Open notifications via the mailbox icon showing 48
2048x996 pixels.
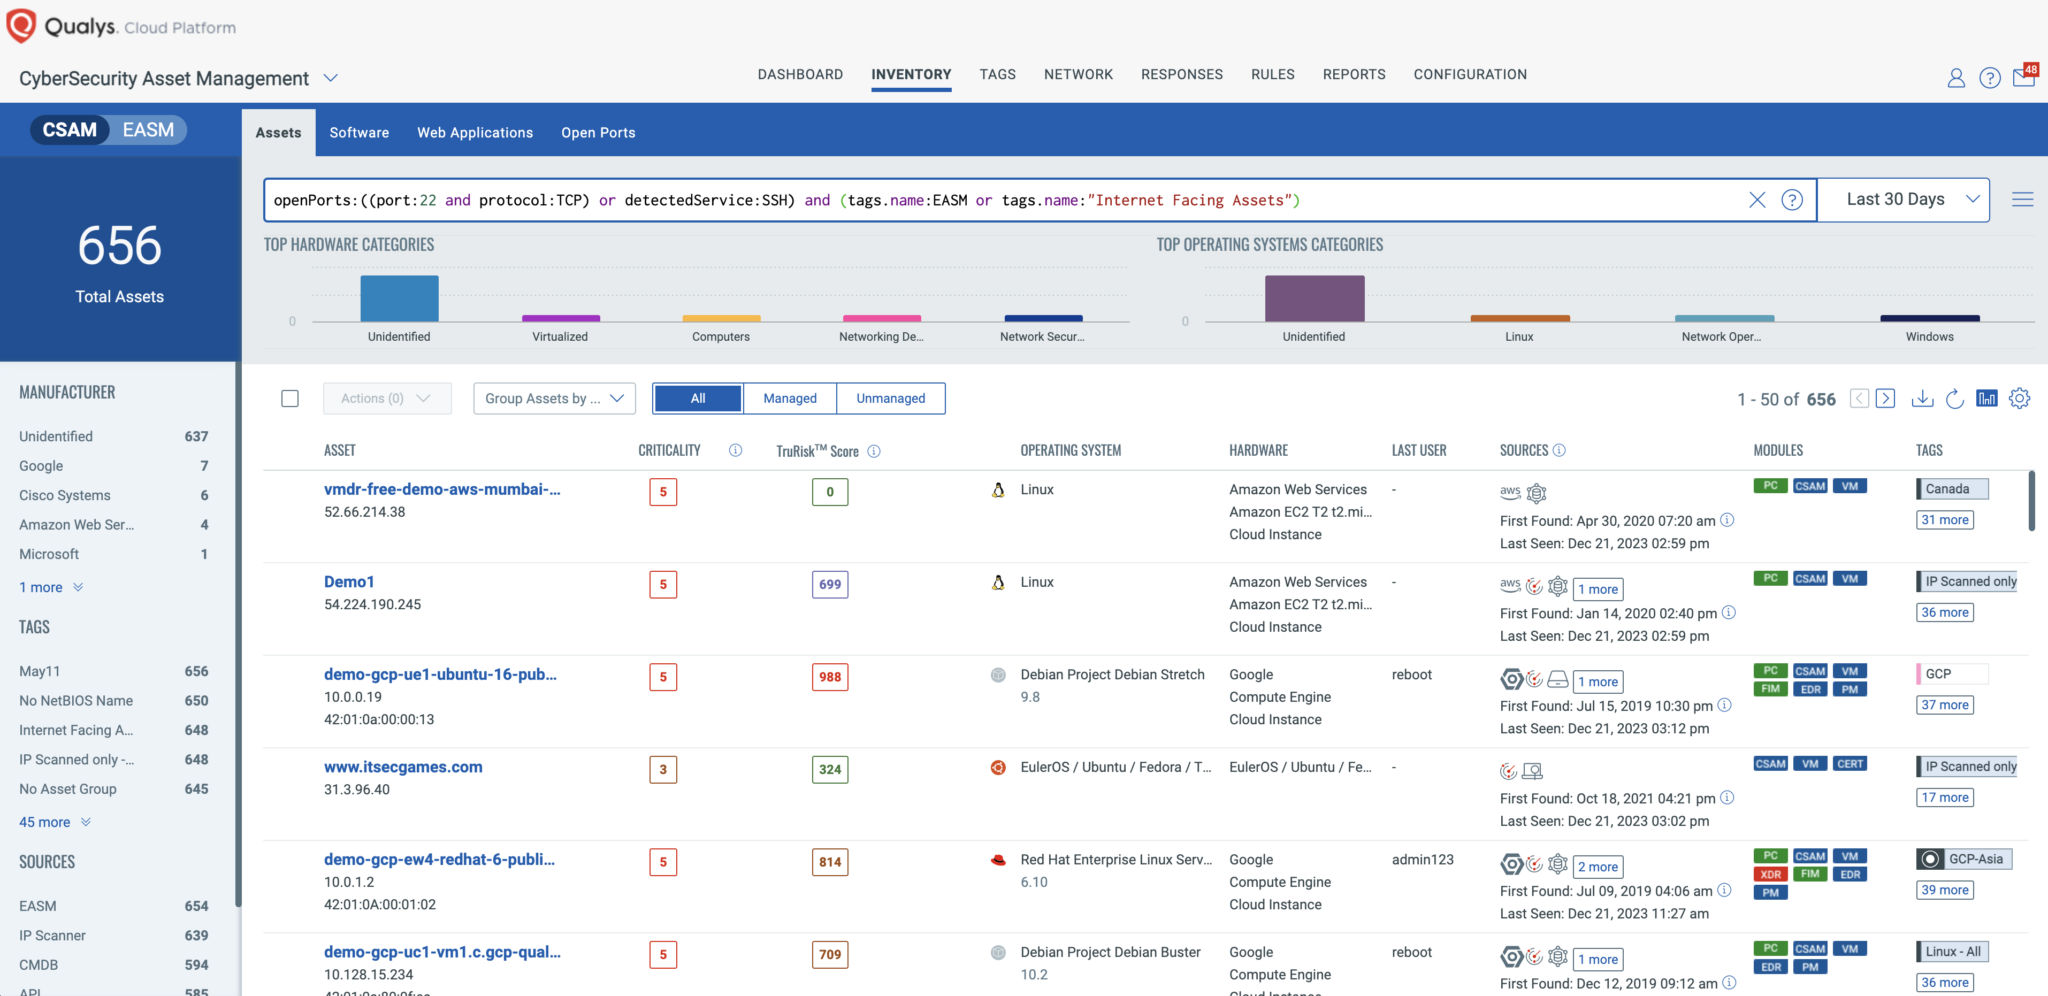(x=2024, y=78)
